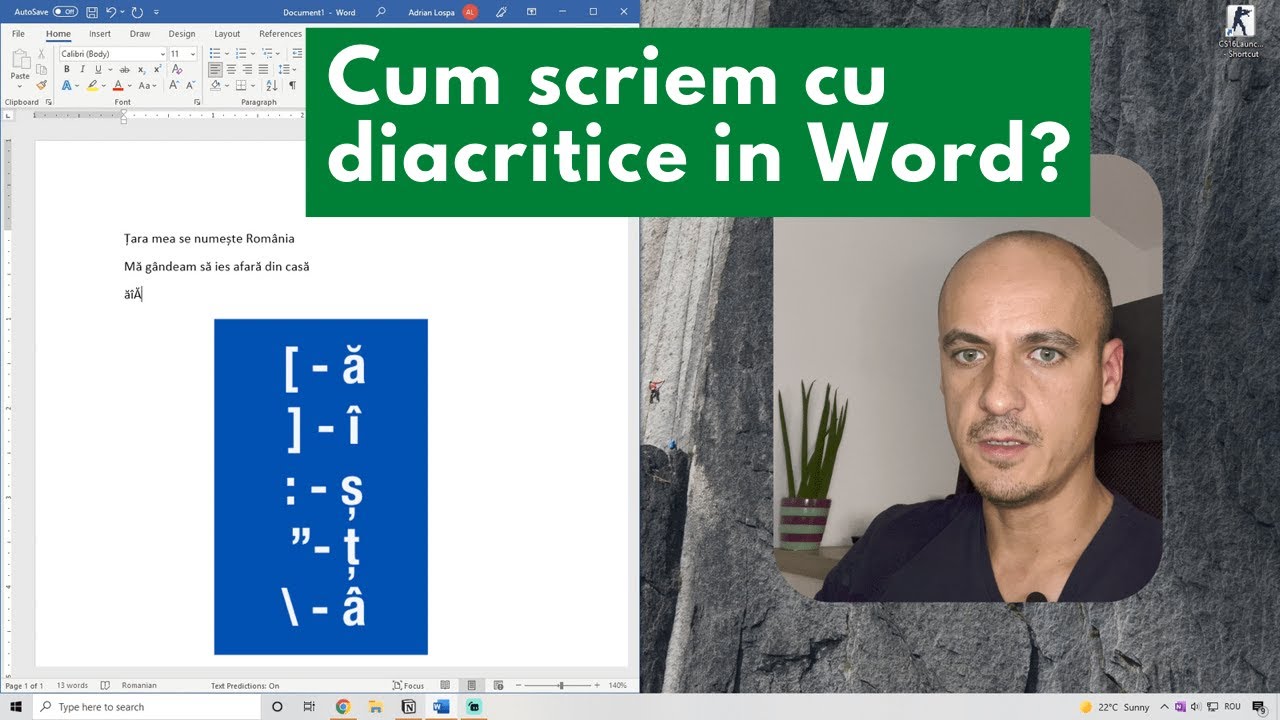Click the Paste button
This screenshot has height=720, width=1280.
point(20,62)
